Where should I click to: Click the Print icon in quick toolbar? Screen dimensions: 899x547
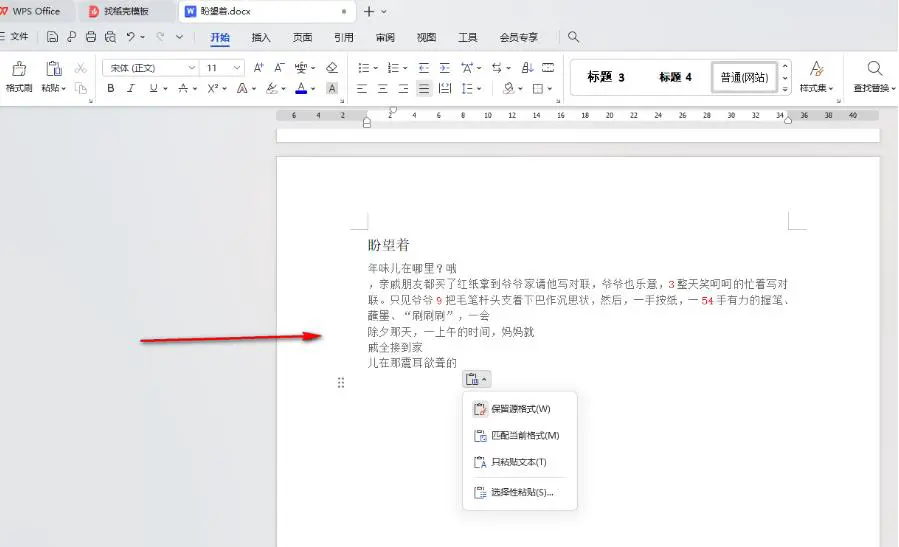[91, 37]
